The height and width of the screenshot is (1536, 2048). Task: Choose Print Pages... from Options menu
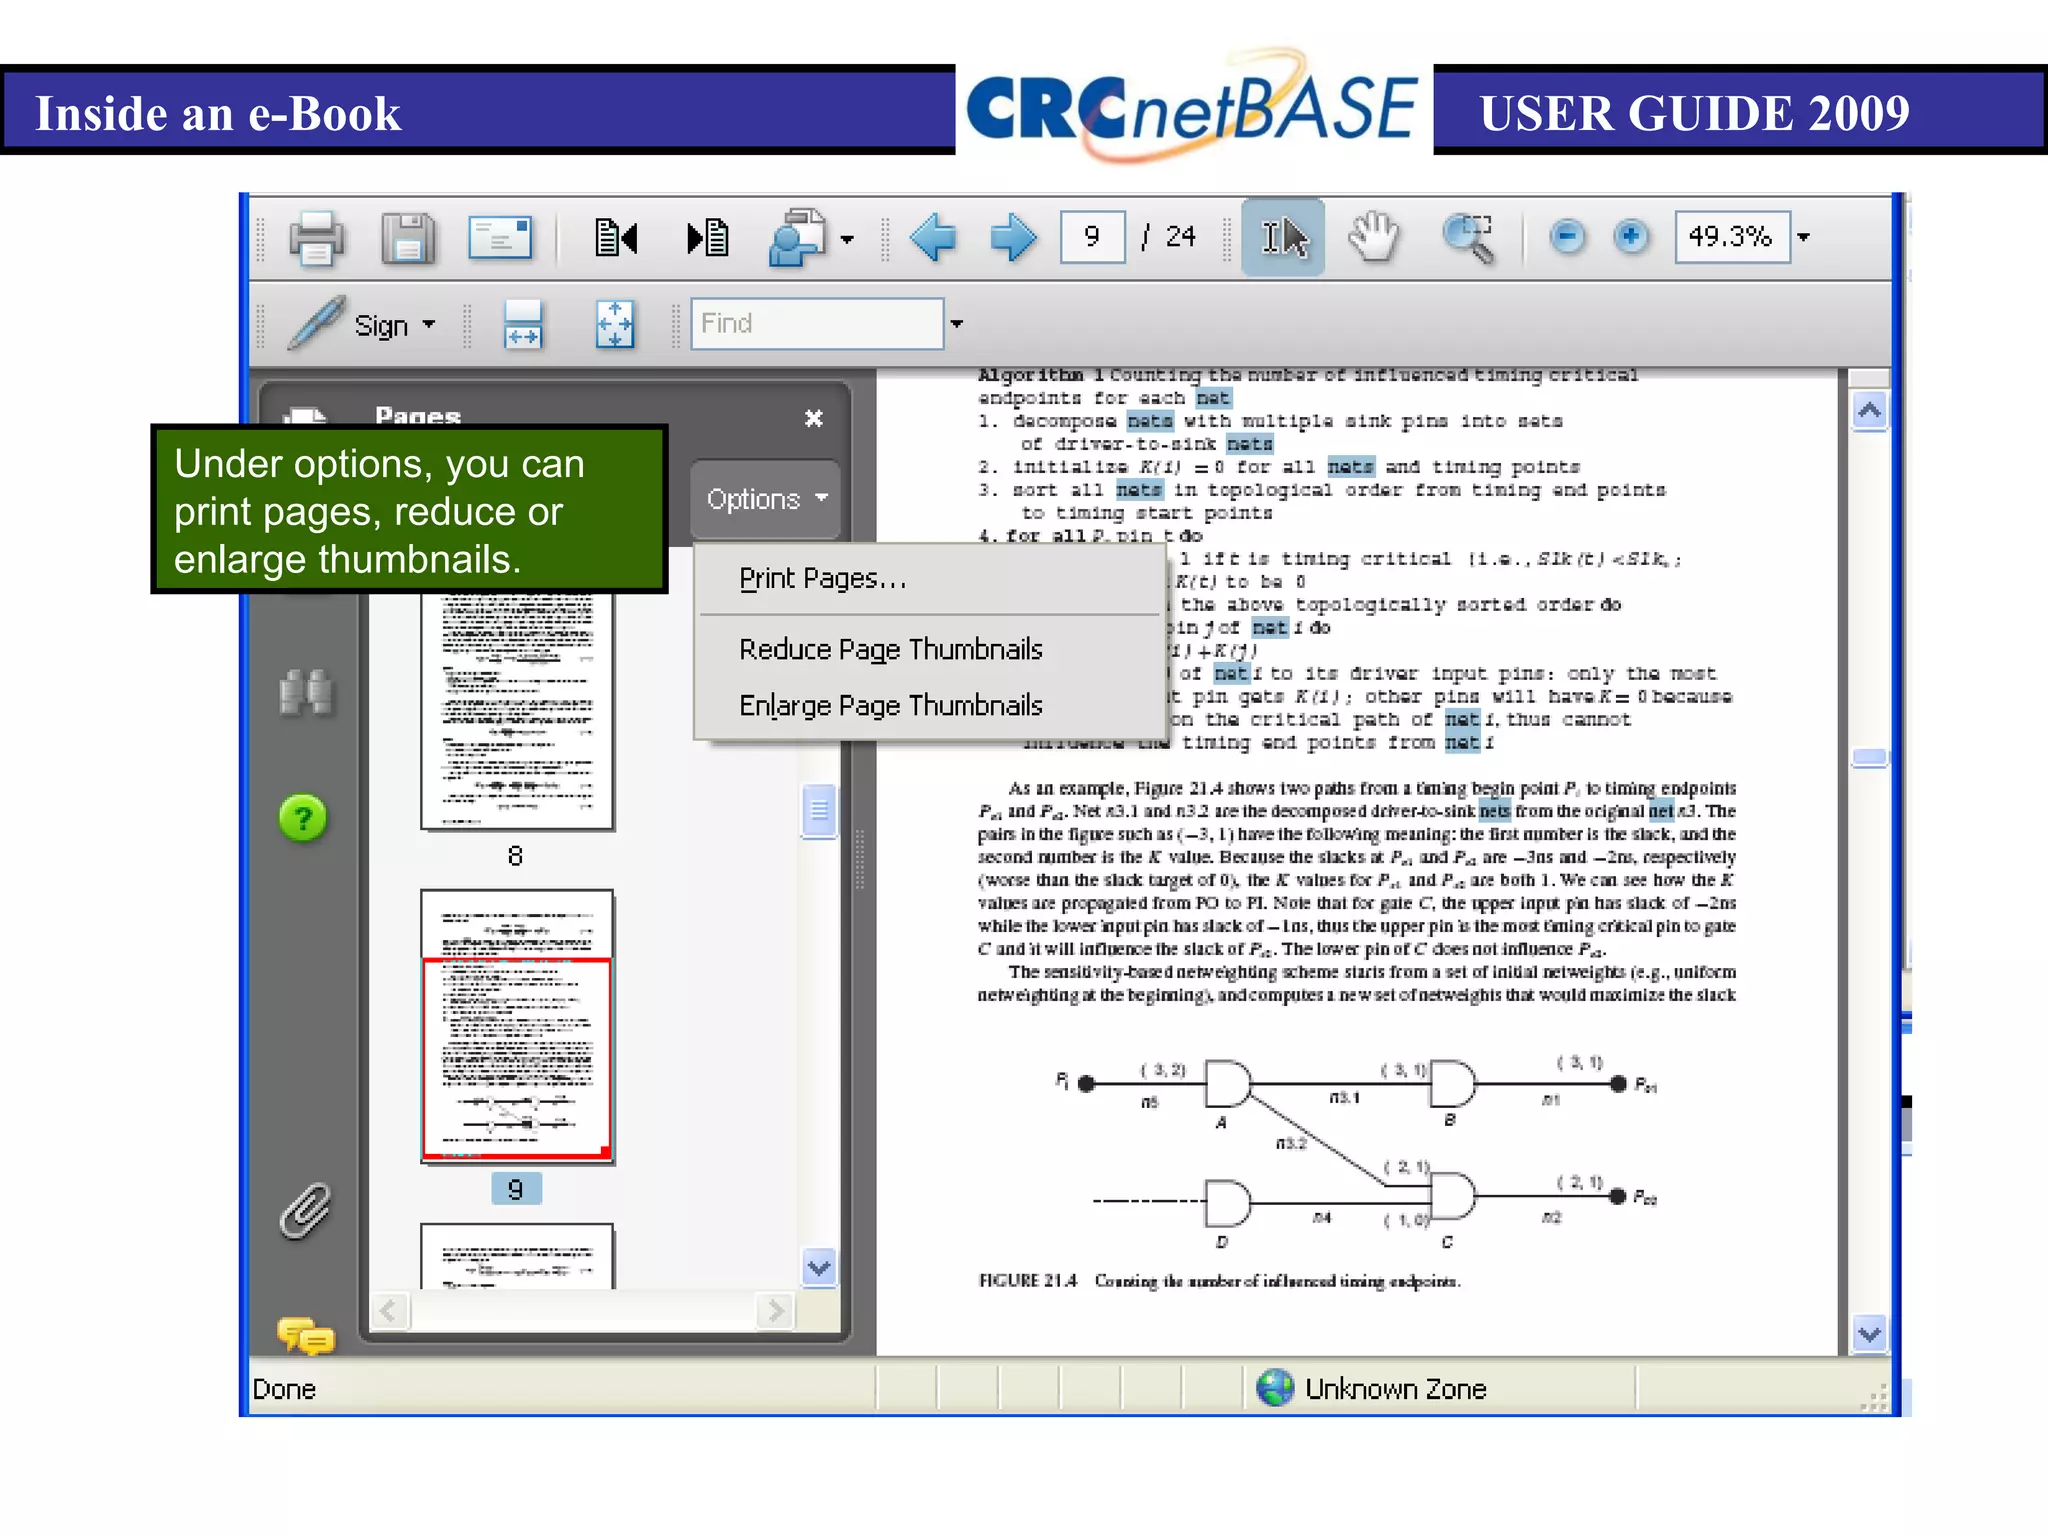822,579
